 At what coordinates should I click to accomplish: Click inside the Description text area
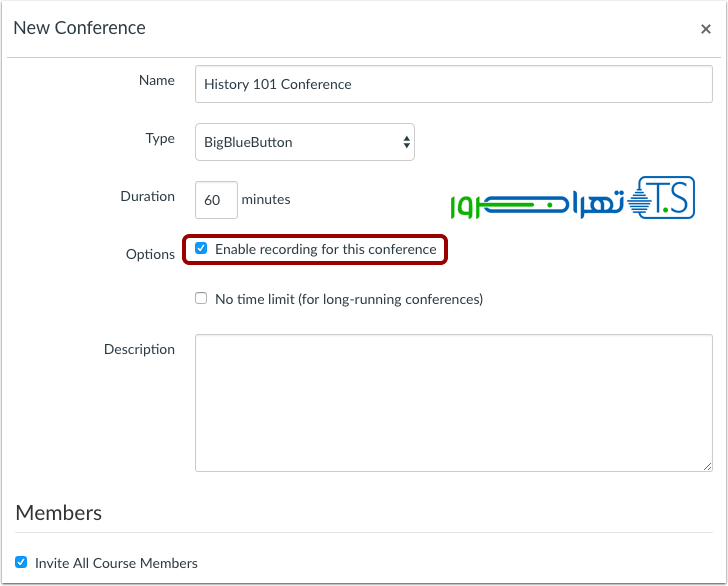(453, 403)
